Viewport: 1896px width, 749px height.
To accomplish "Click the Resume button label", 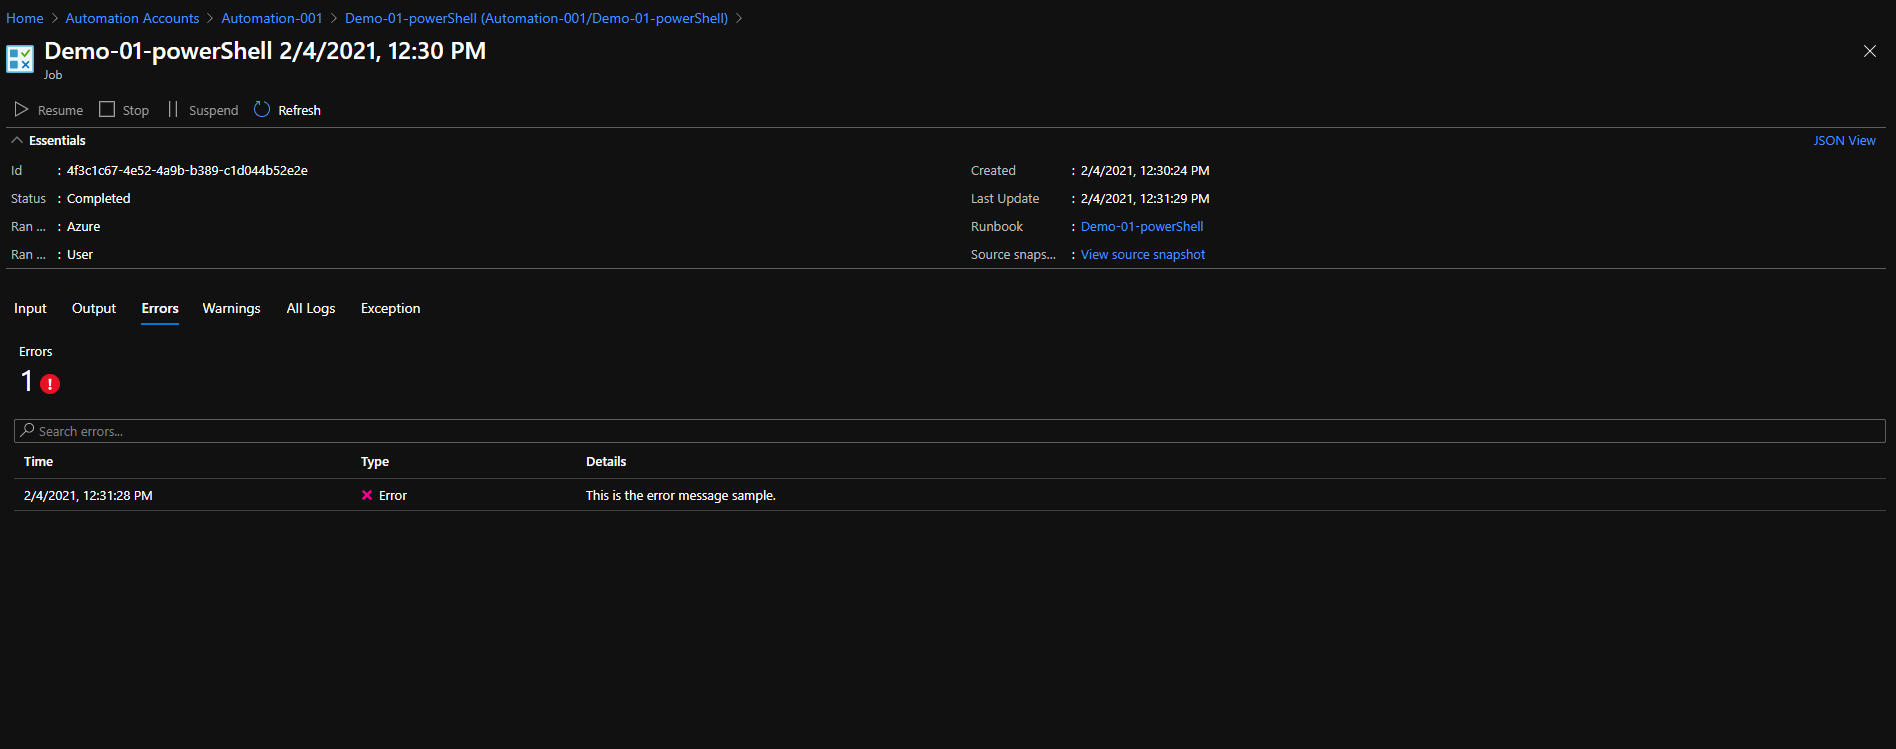I will click(60, 110).
